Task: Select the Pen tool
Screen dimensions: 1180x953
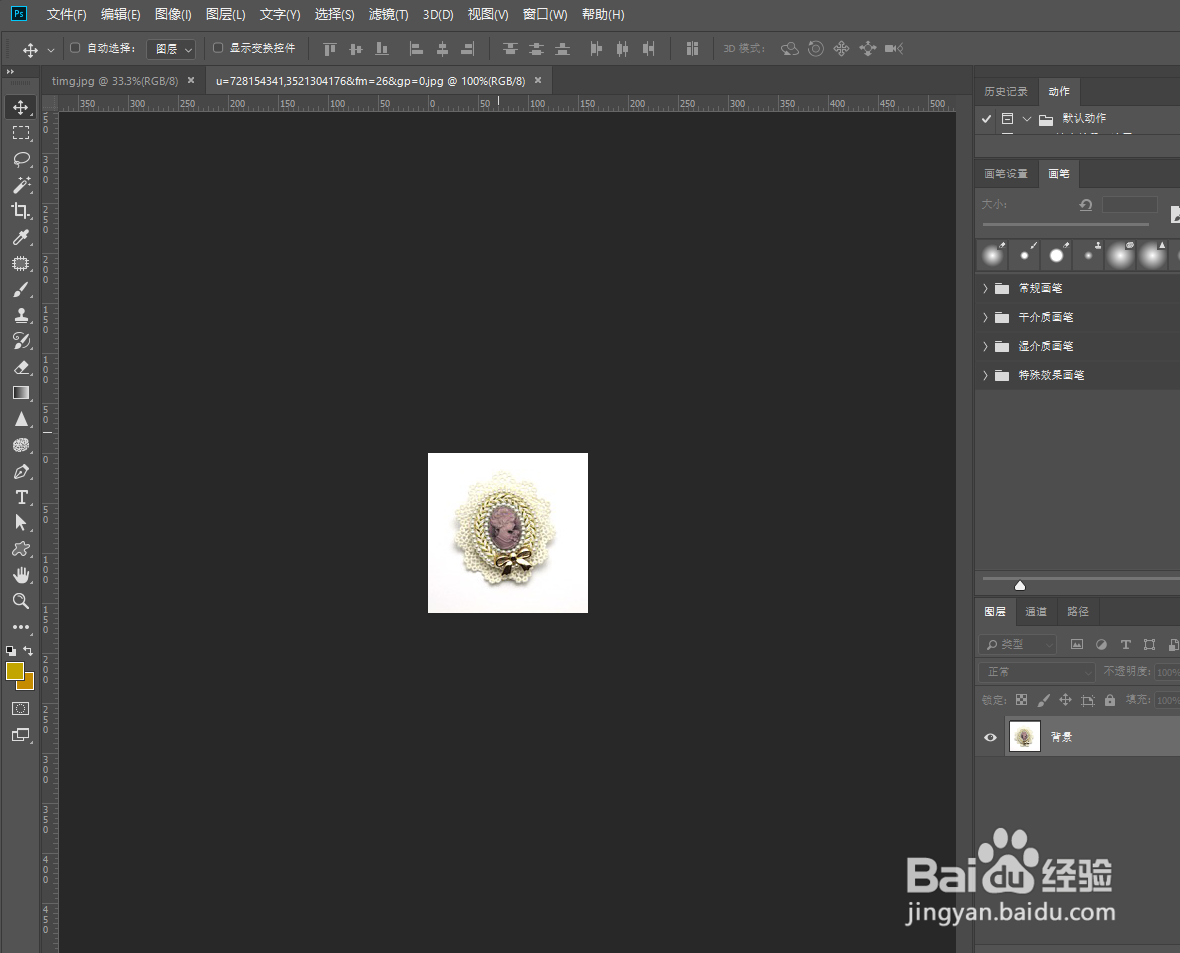Action: [x=22, y=471]
